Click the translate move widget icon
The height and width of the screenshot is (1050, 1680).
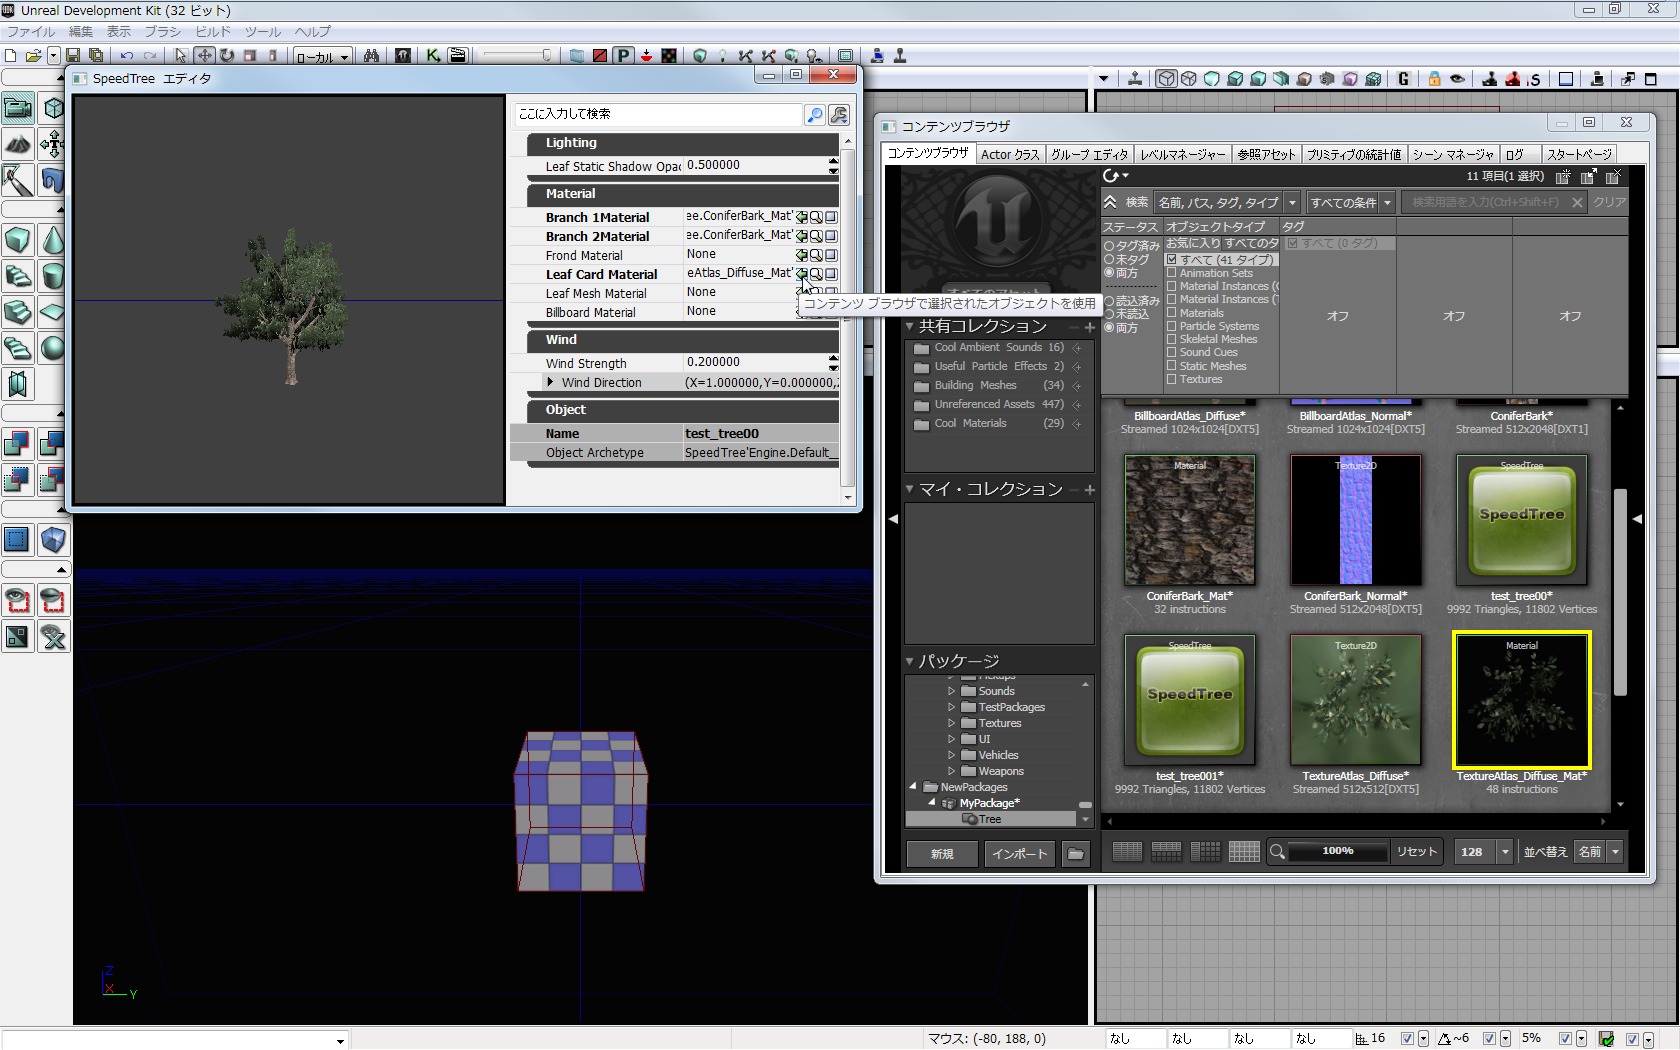click(x=204, y=56)
